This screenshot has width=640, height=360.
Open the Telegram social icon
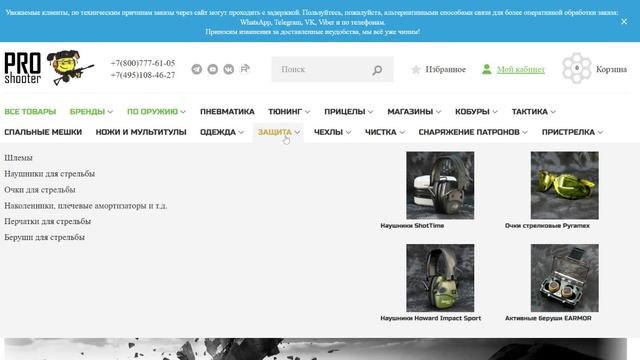(197, 69)
